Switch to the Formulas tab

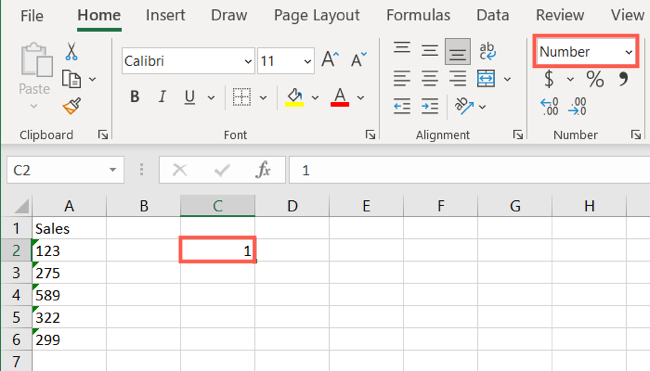(418, 15)
